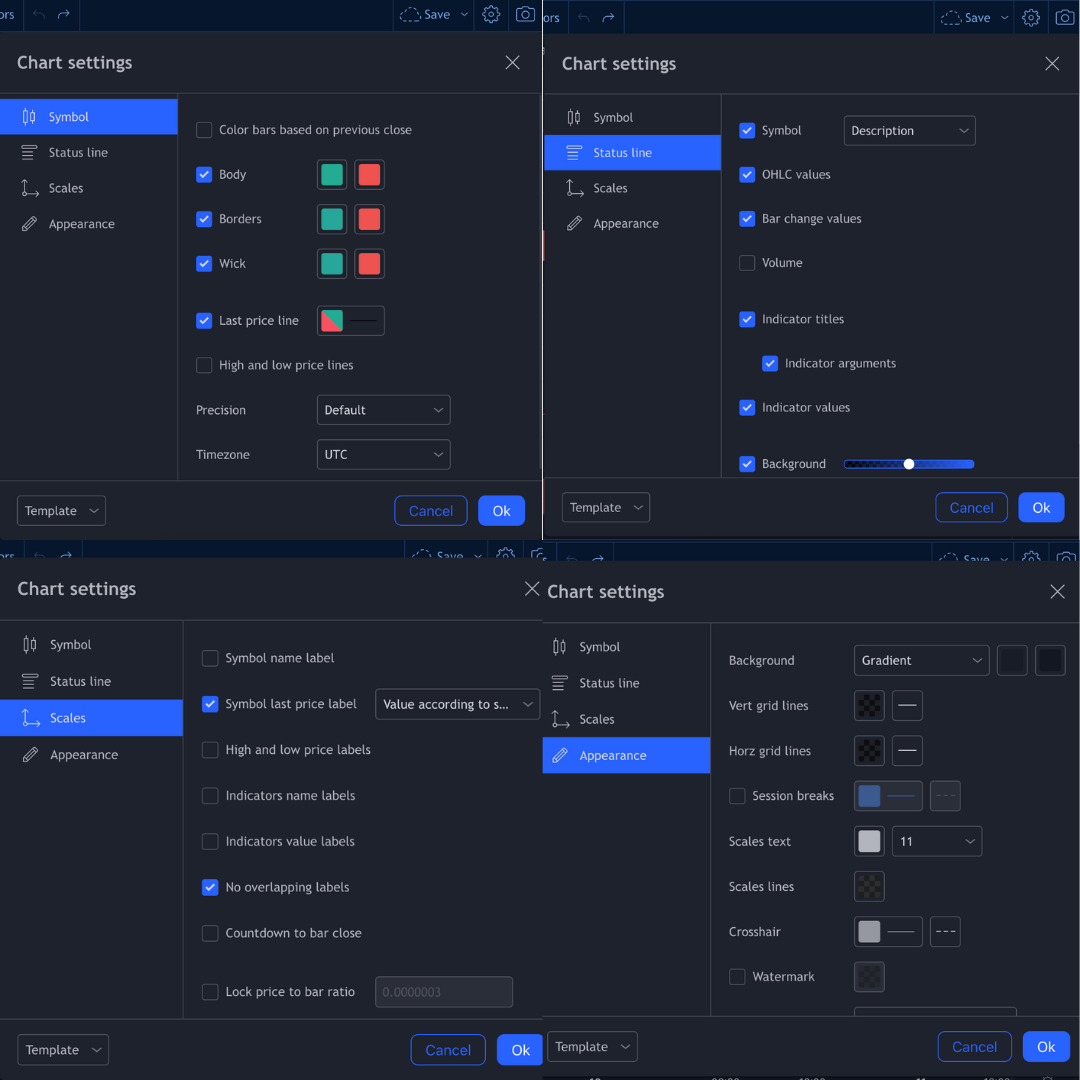Enable Color bars based on previous close
This screenshot has width=1080, height=1080.
(204, 130)
